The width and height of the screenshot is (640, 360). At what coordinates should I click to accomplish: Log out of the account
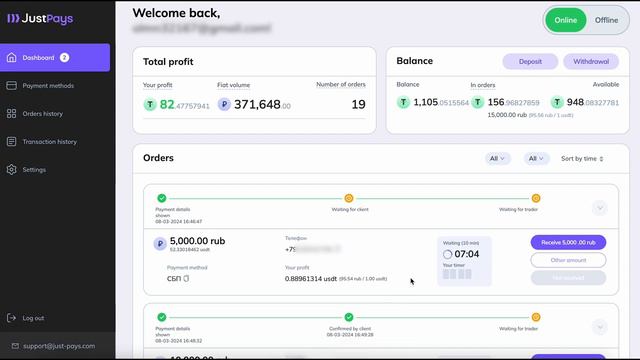point(33,318)
